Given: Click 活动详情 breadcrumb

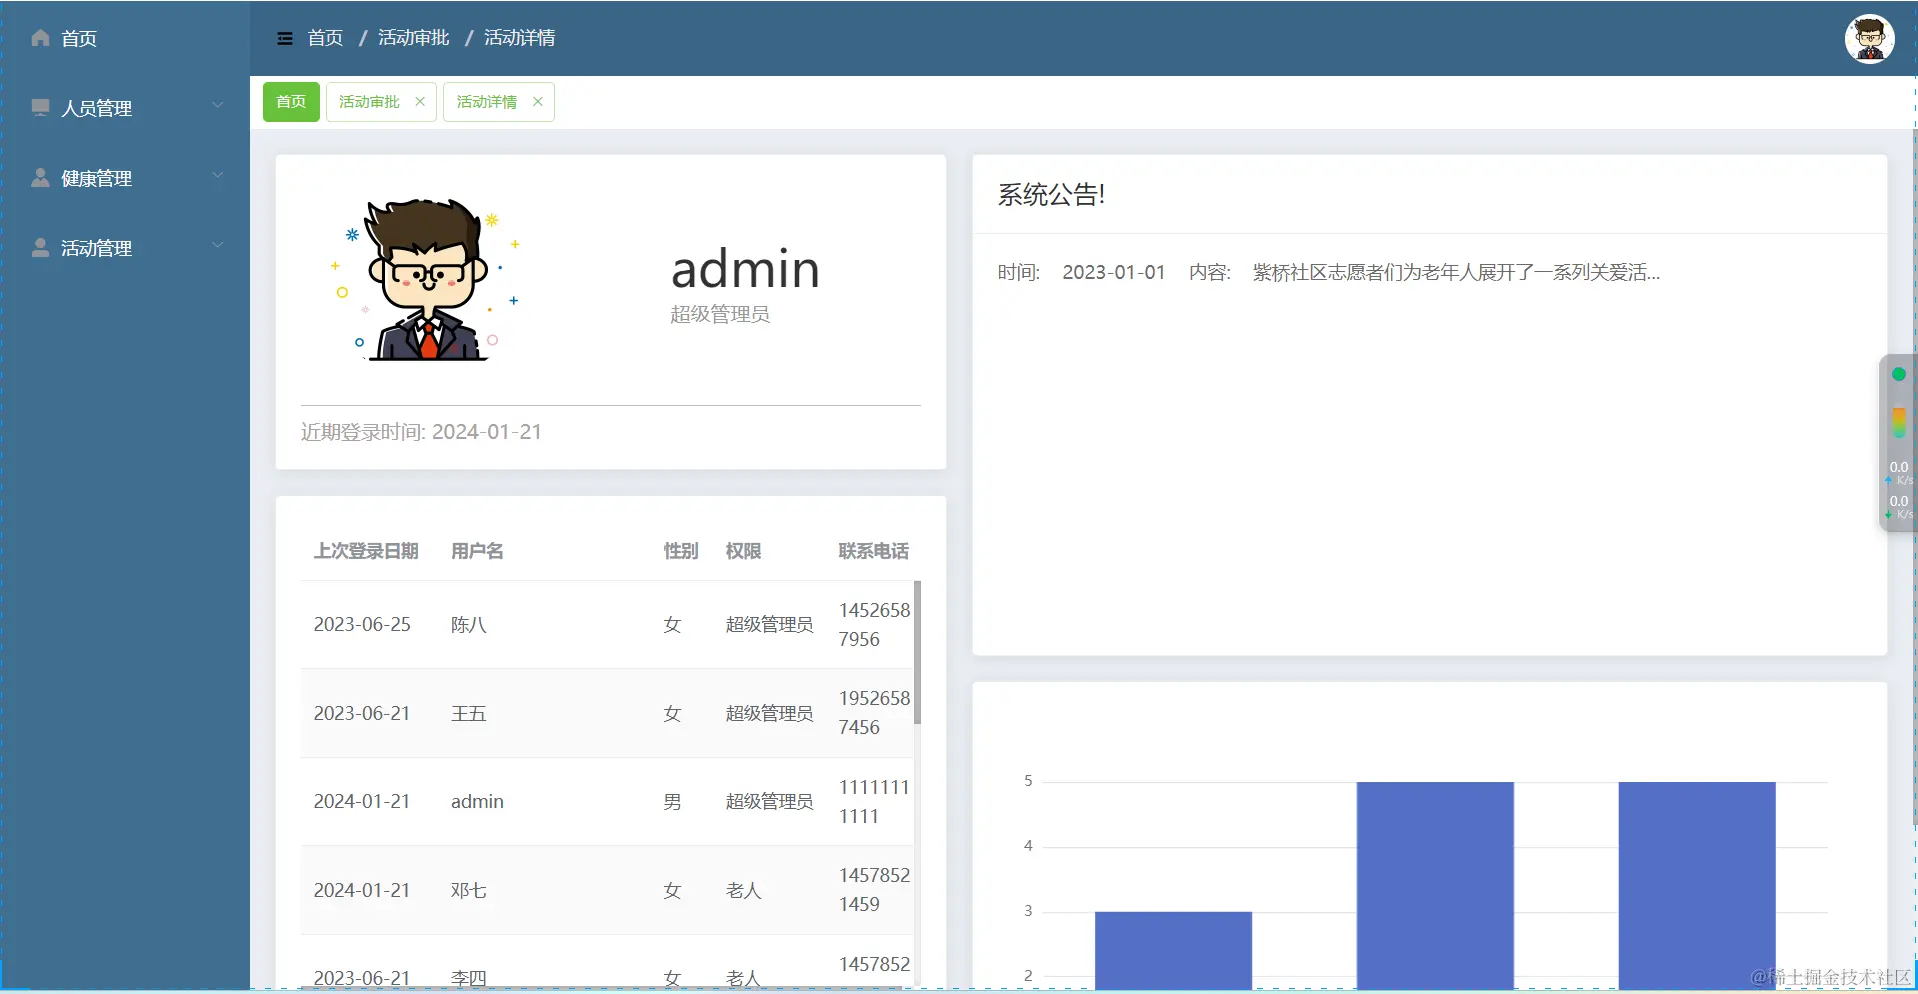Looking at the screenshot, I should 520,38.
